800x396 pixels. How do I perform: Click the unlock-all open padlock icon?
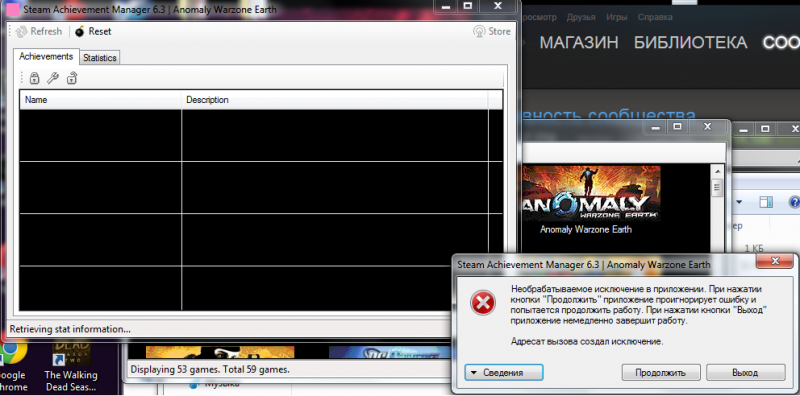tap(72, 78)
